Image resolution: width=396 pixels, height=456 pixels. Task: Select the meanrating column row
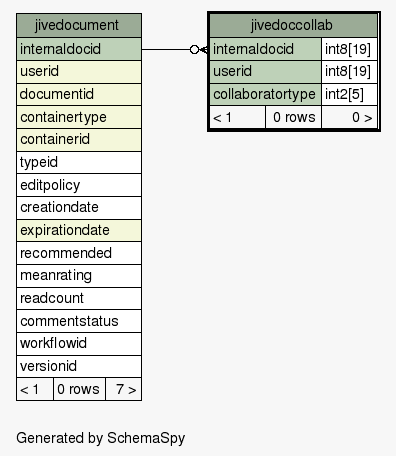(79, 276)
